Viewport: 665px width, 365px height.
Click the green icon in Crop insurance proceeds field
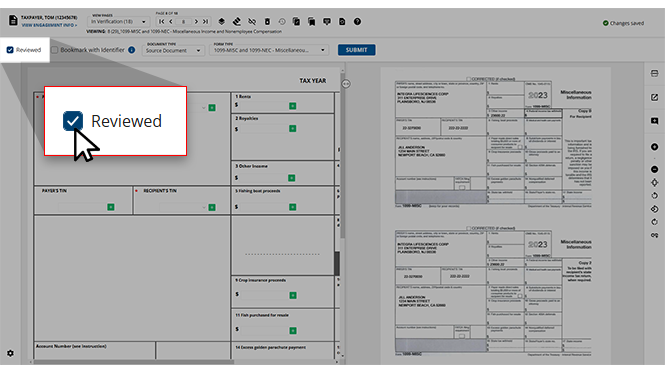coord(293,295)
